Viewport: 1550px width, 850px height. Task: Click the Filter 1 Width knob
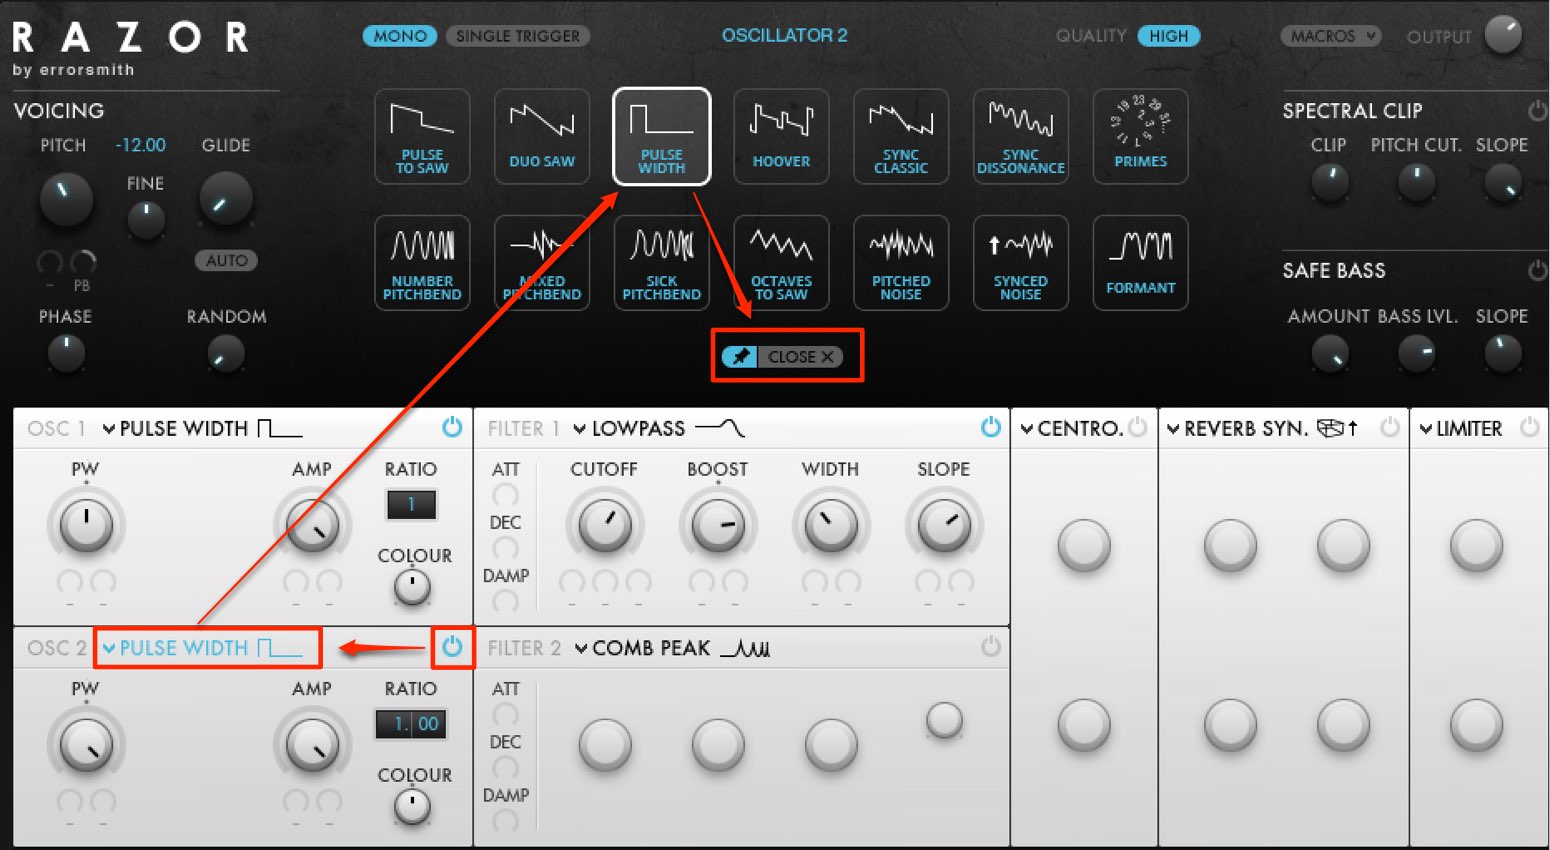831,525
